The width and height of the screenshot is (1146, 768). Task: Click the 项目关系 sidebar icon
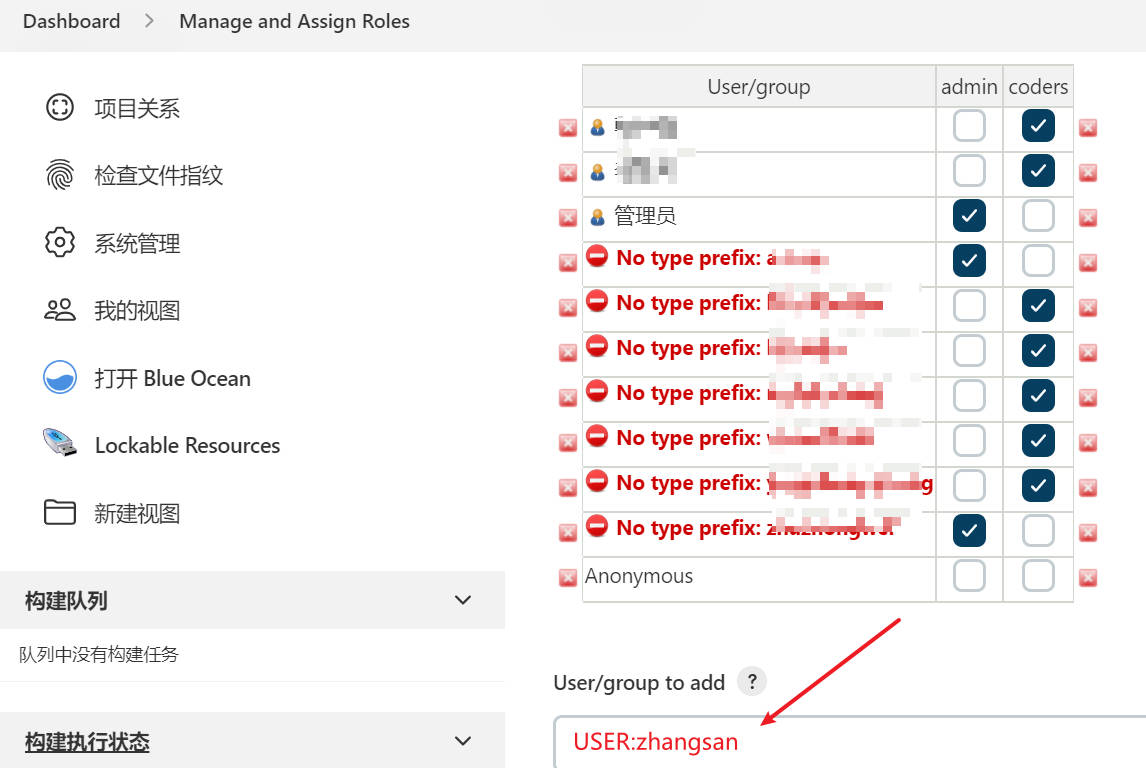coord(60,108)
